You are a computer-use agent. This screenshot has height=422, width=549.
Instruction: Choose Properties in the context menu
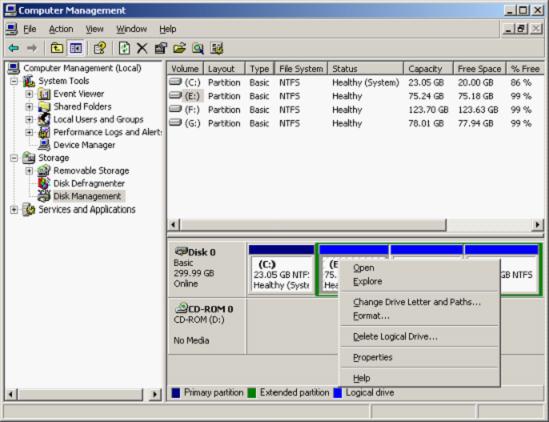pos(419,357)
